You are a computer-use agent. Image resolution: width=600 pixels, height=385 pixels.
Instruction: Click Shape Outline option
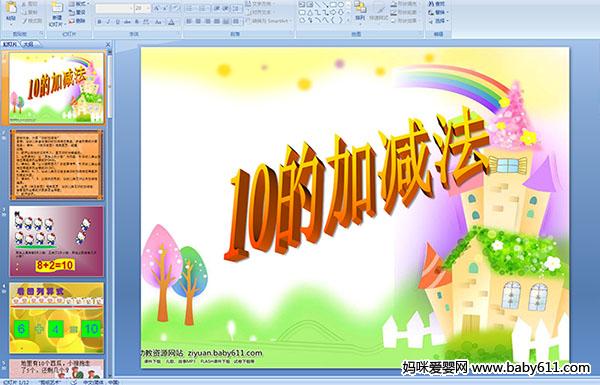click(404, 12)
